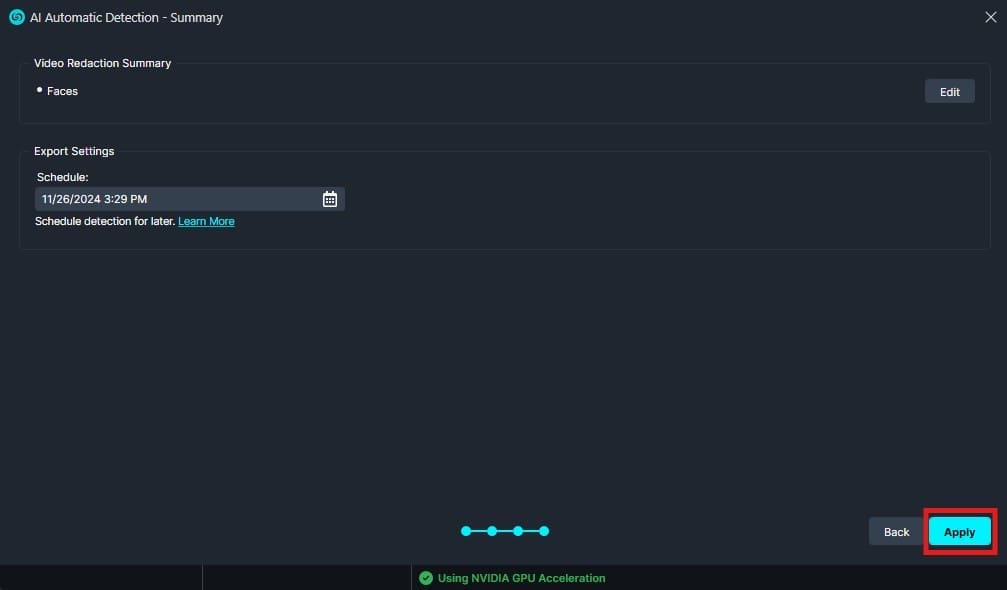Close the AI Automatic Detection dialog
This screenshot has width=1007, height=590.
coord(990,17)
